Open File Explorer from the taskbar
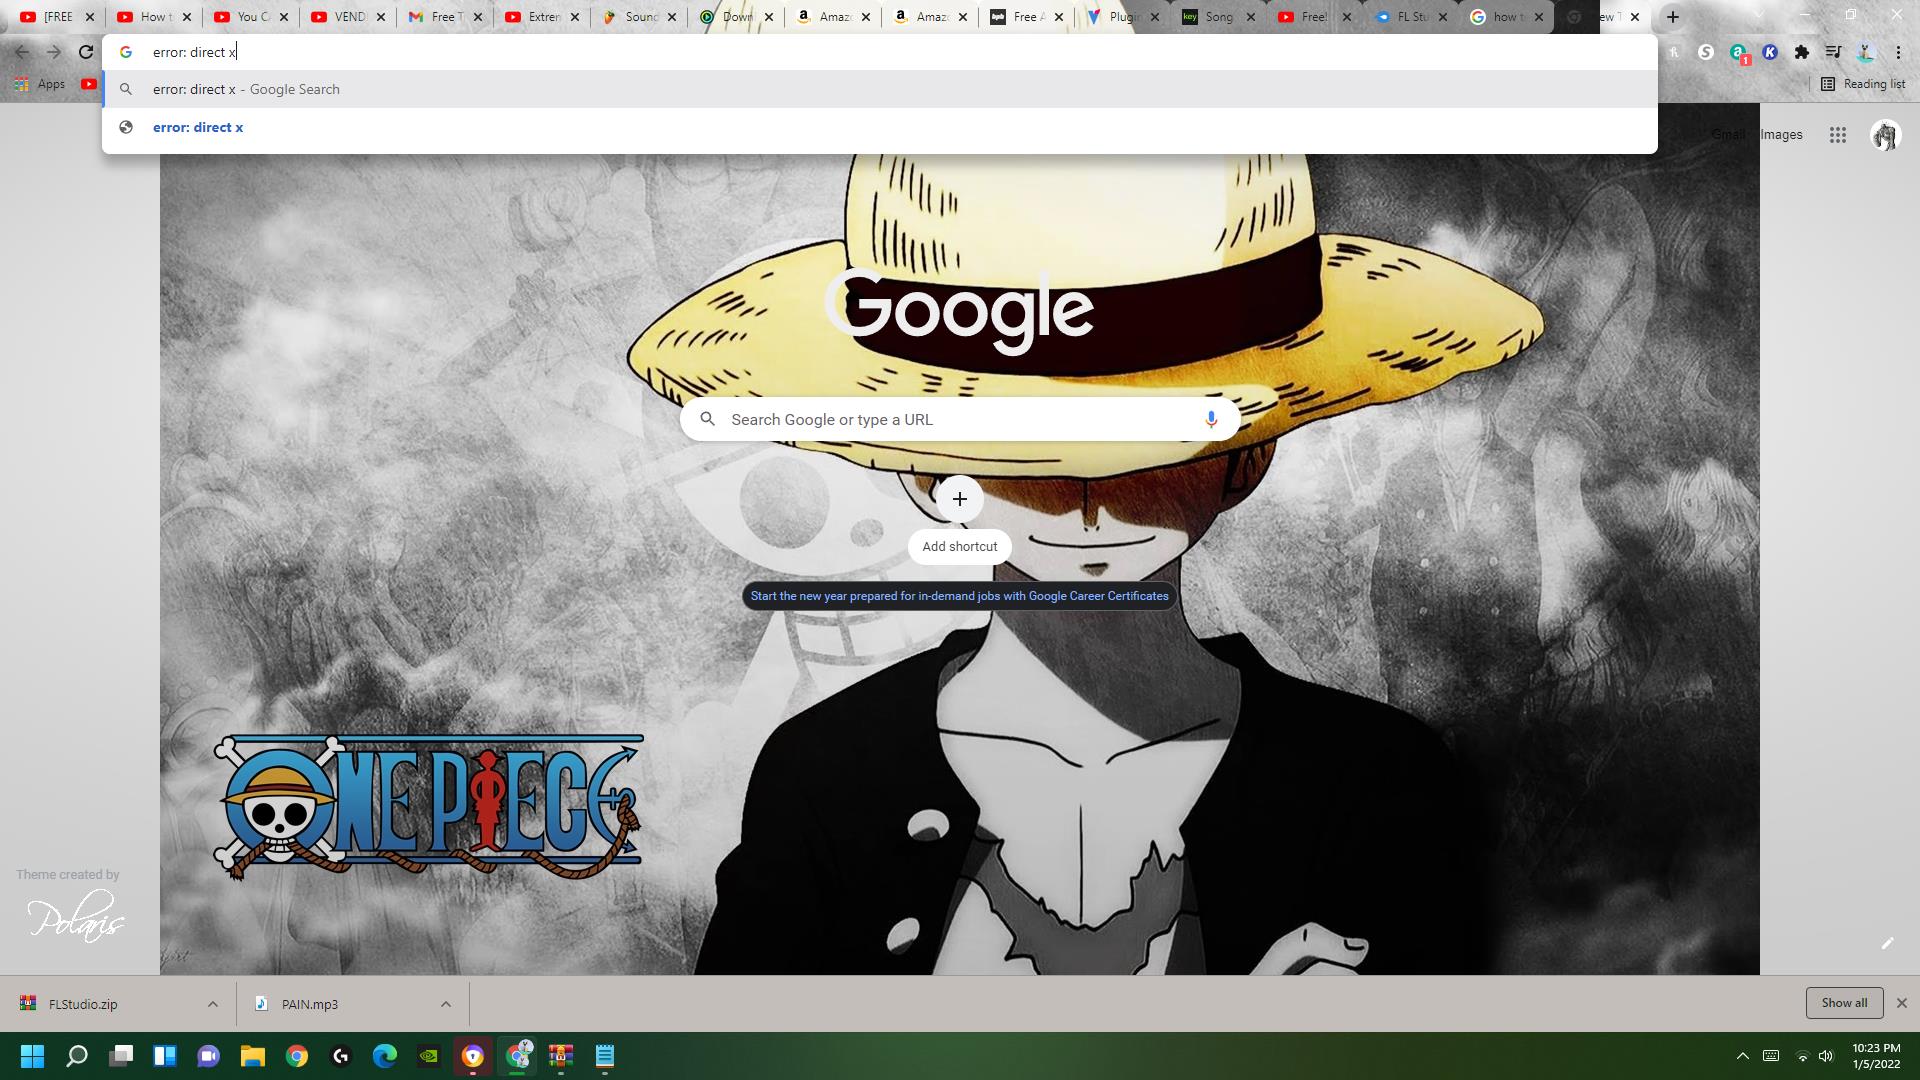The width and height of the screenshot is (1920, 1080). (252, 1056)
